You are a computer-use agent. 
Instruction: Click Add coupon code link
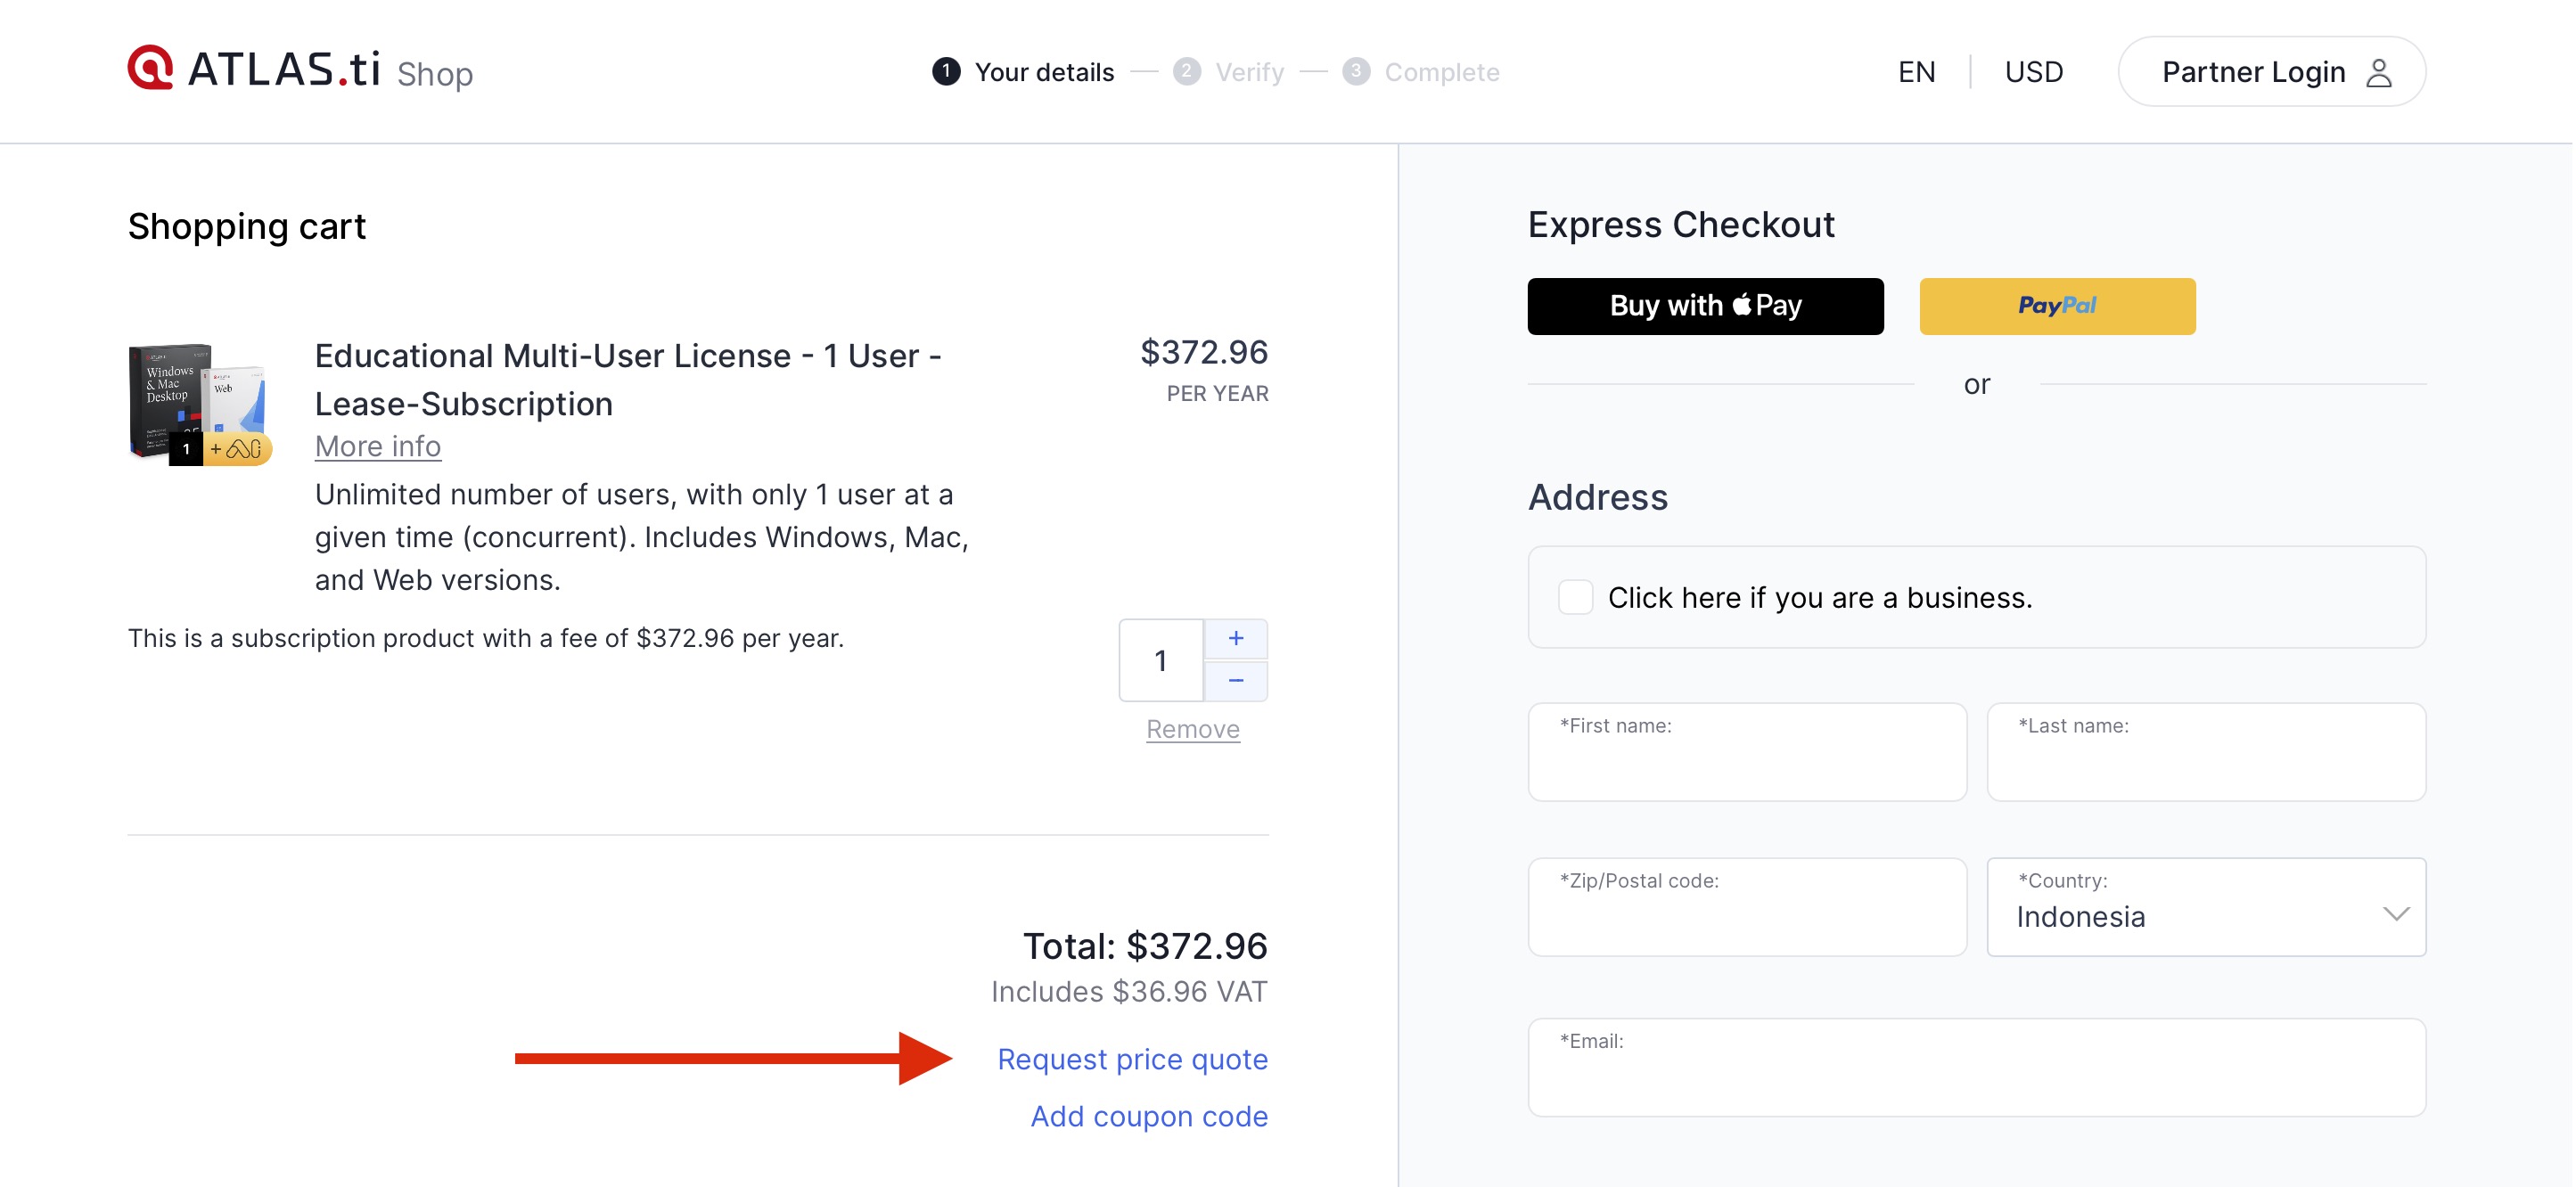tap(1148, 1116)
